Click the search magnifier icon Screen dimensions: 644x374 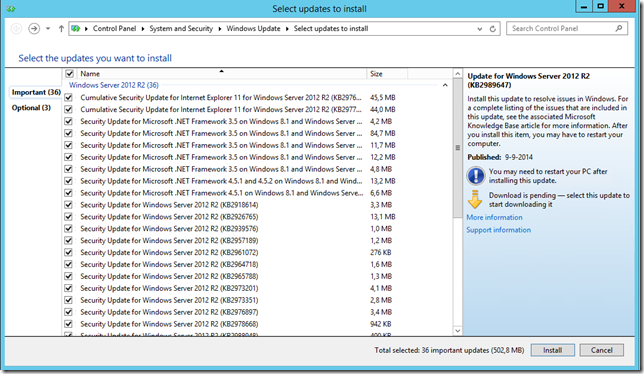pos(619,28)
